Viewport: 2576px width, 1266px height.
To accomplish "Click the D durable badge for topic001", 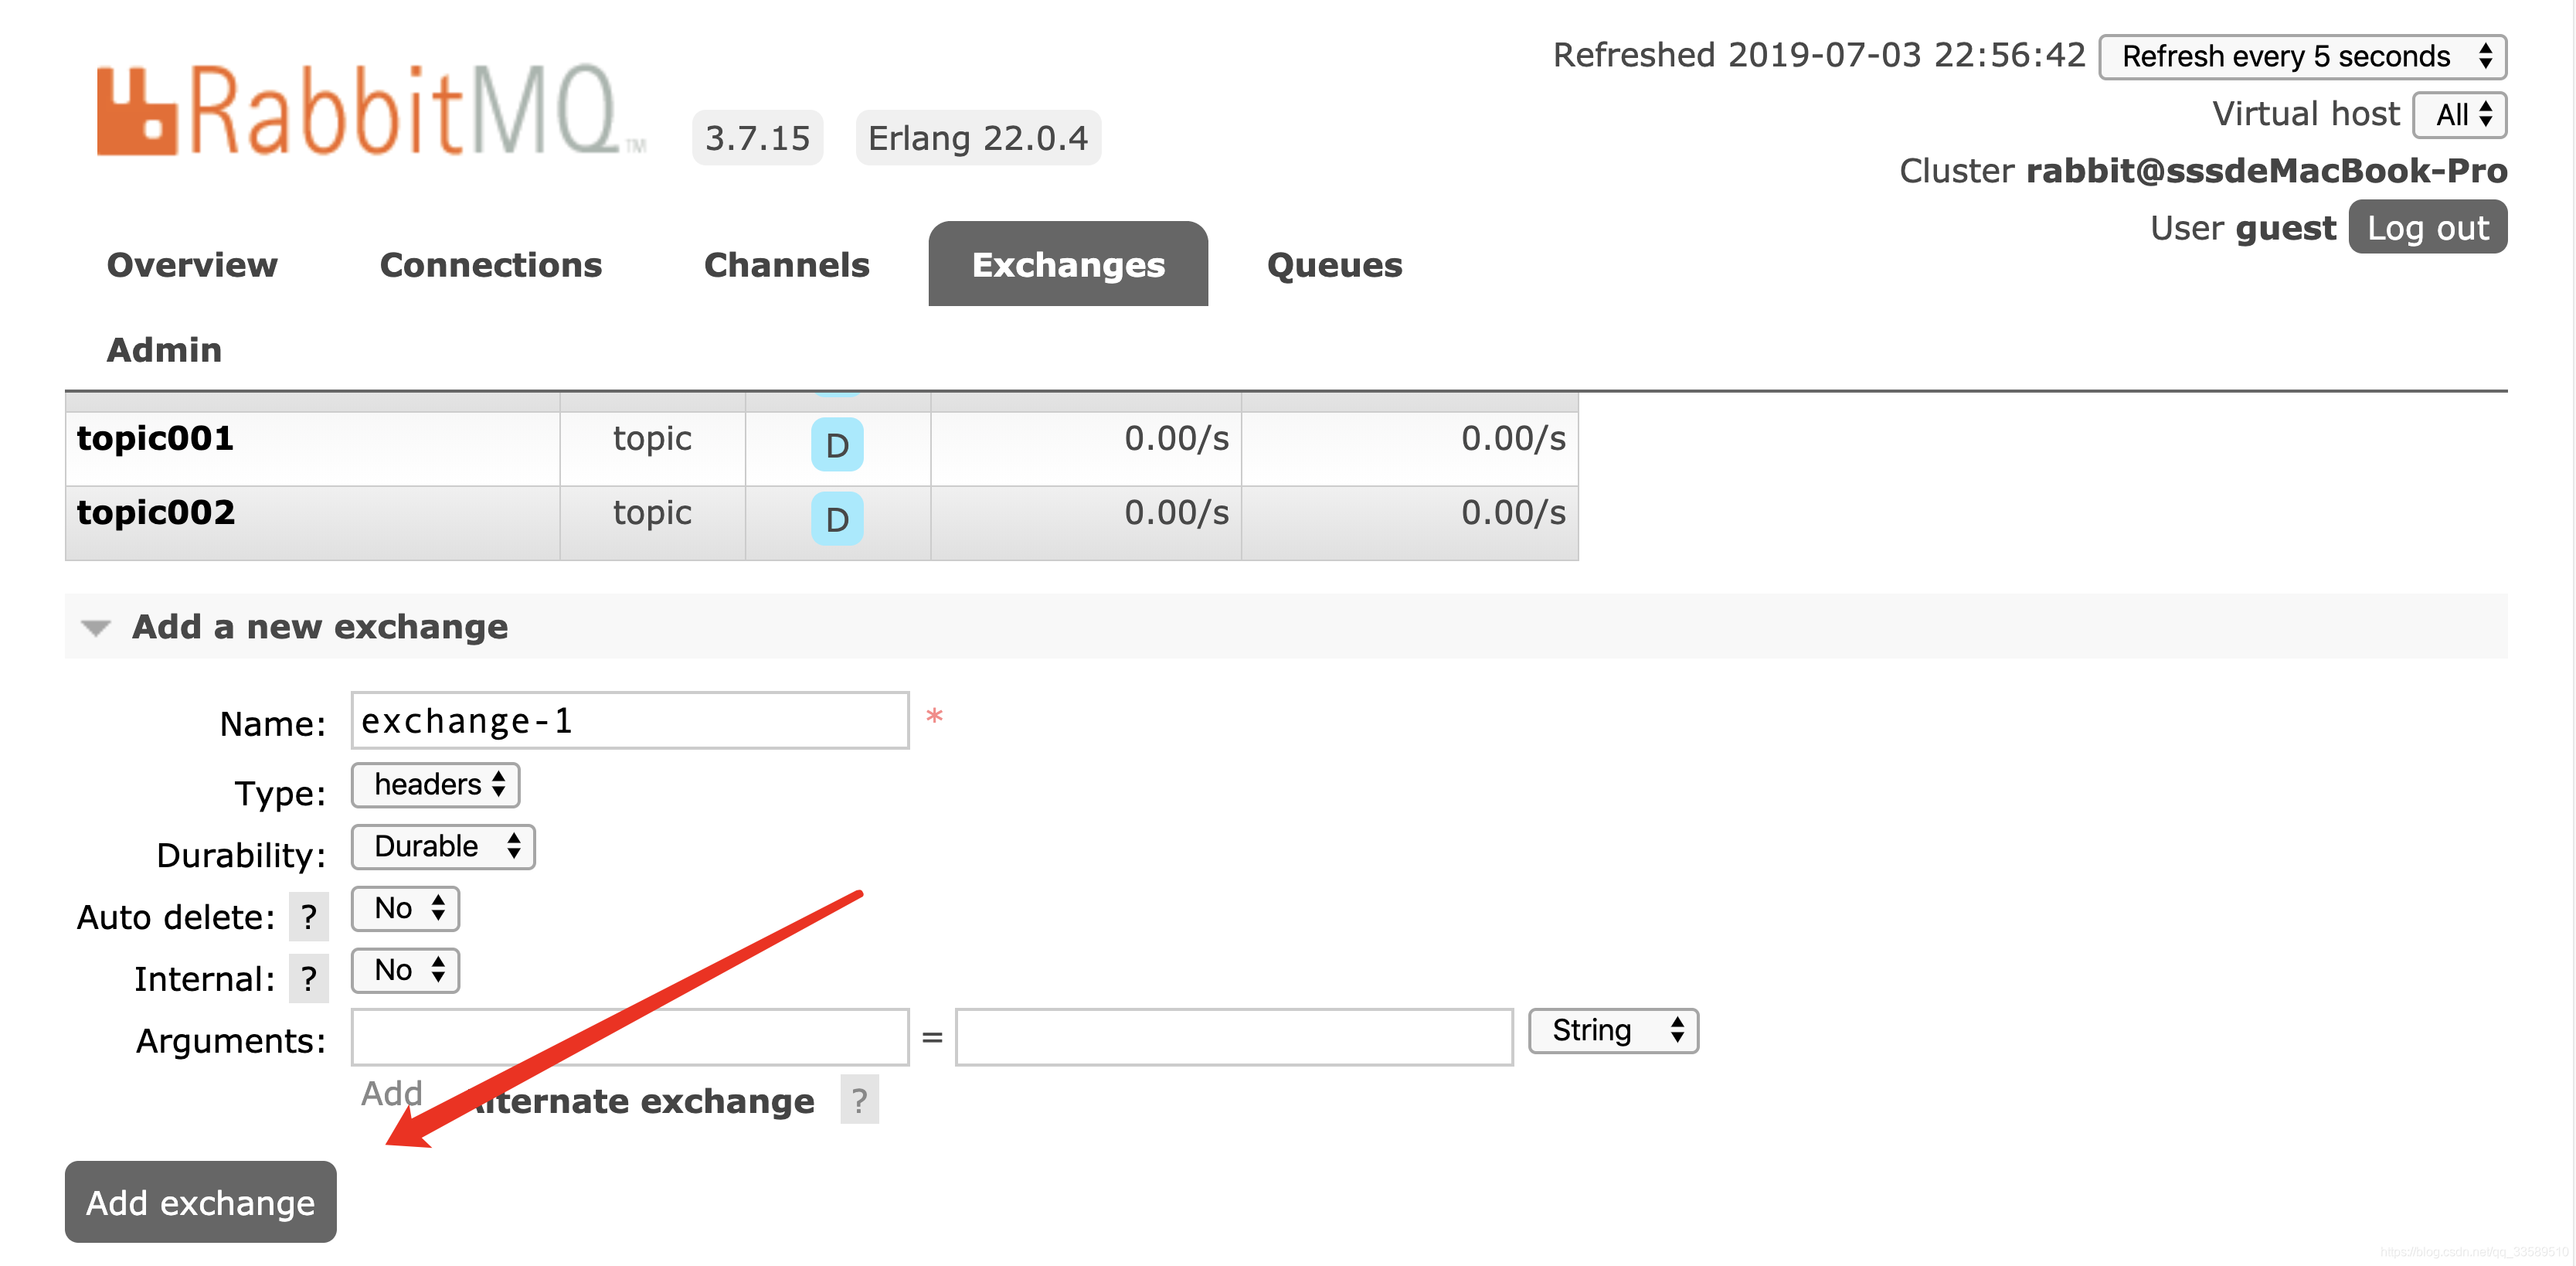I will click(x=837, y=445).
